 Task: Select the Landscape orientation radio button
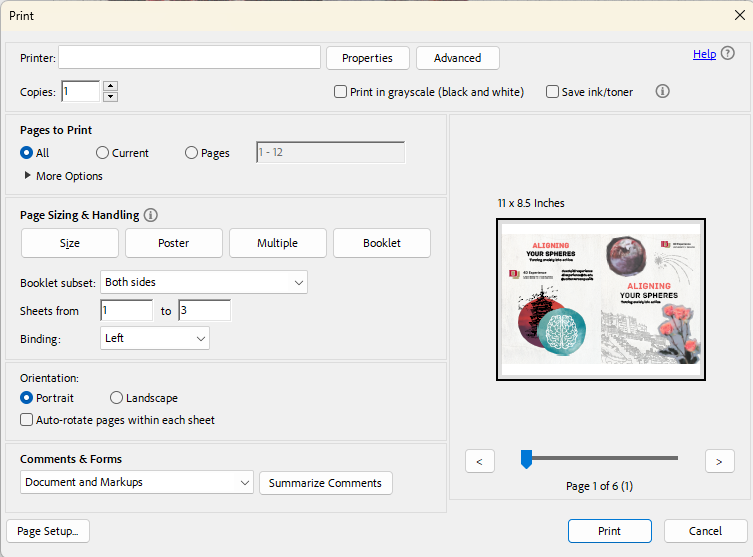(116, 398)
